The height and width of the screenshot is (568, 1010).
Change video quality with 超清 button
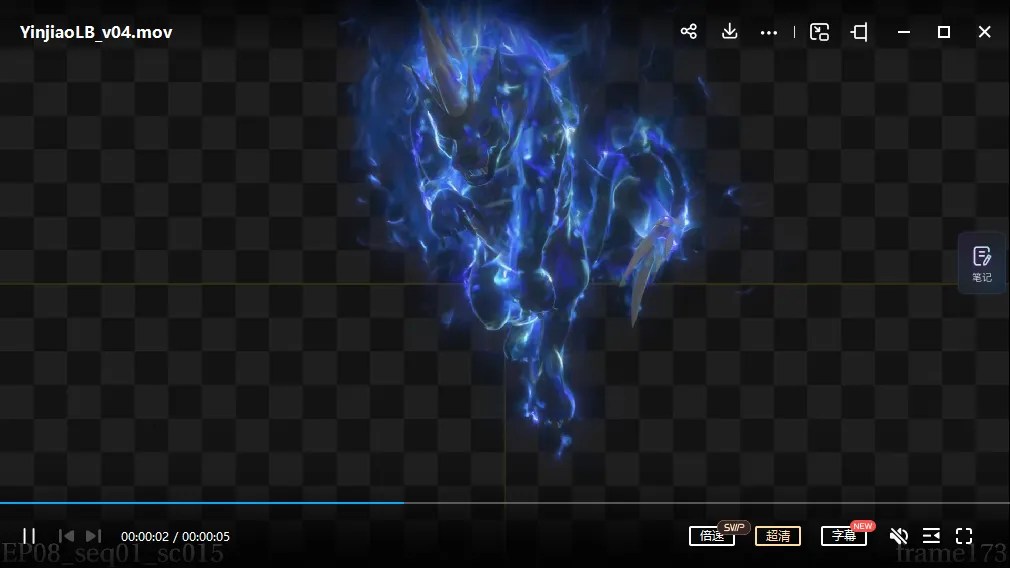coord(777,536)
